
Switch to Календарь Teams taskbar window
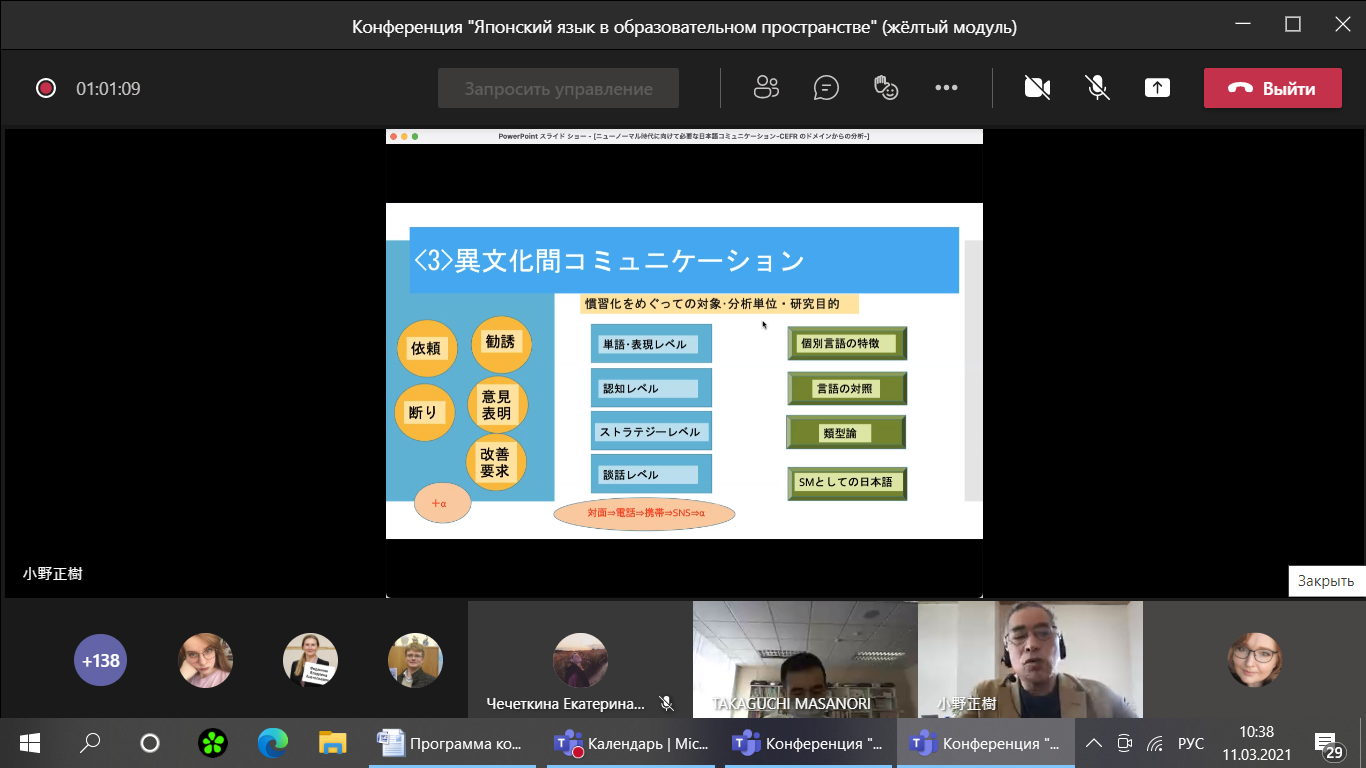tap(632, 743)
